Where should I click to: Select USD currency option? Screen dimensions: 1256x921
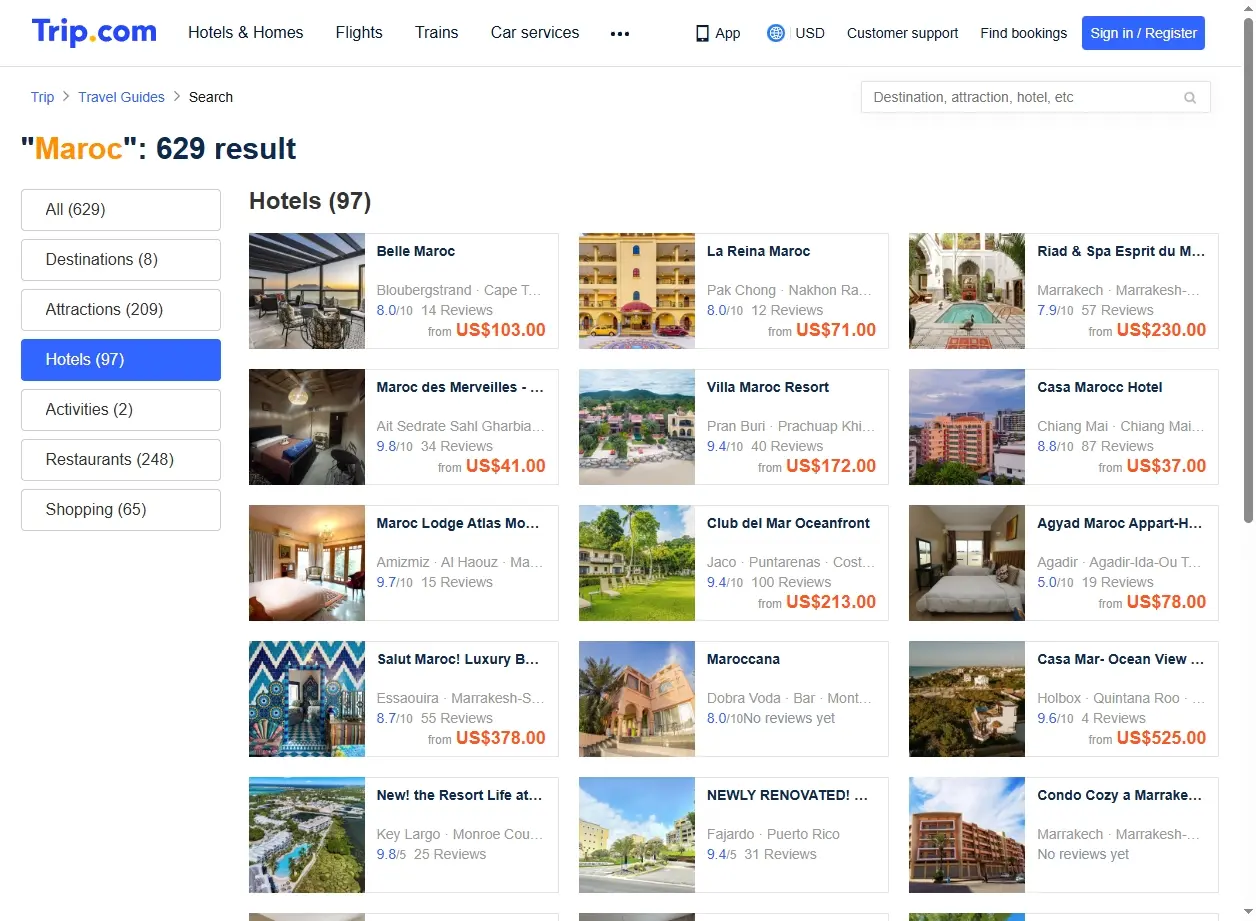point(810,33)
